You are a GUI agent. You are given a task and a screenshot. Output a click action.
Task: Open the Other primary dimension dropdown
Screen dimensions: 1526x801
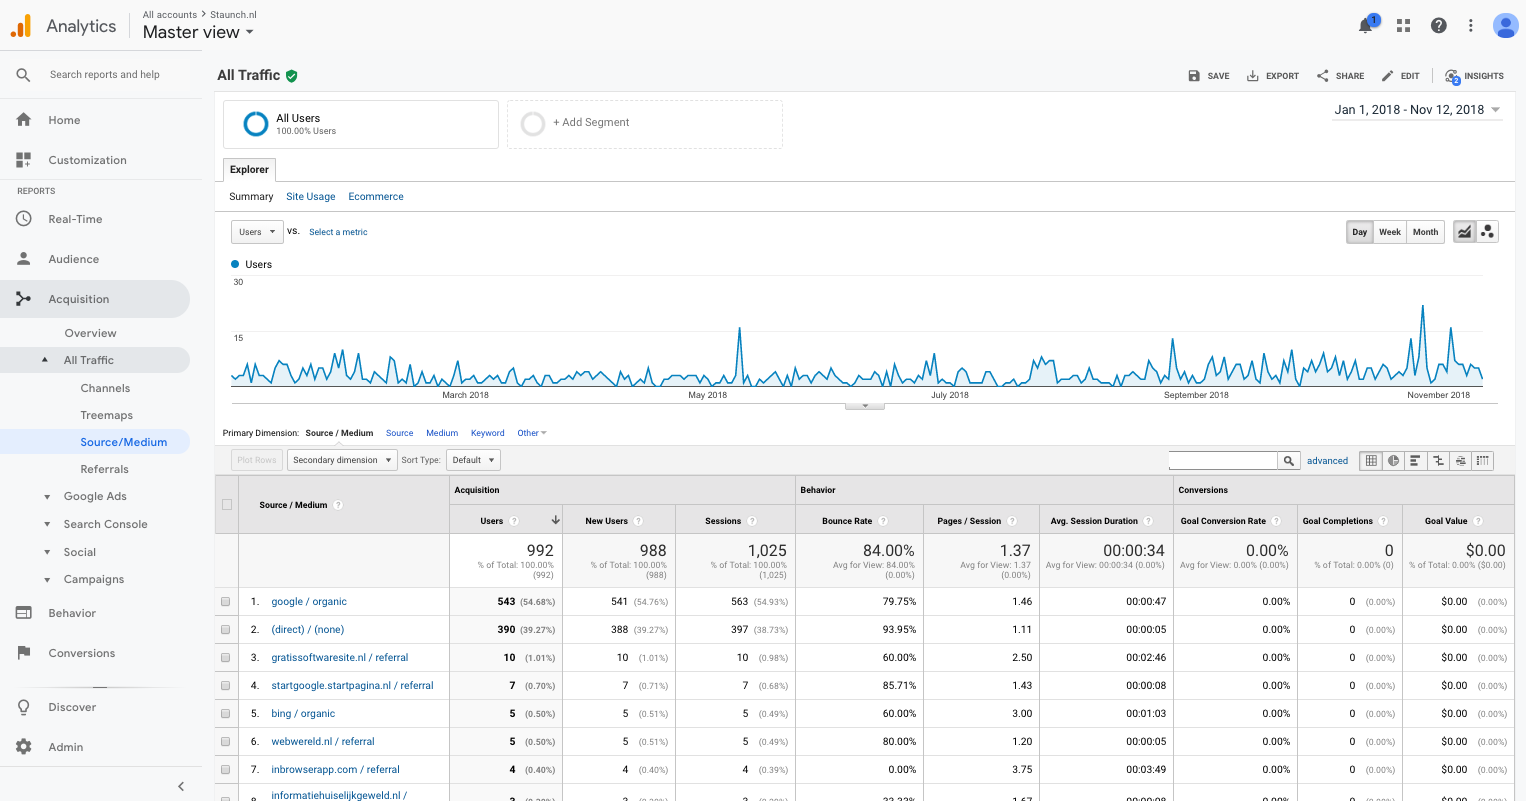click(532, 433)
